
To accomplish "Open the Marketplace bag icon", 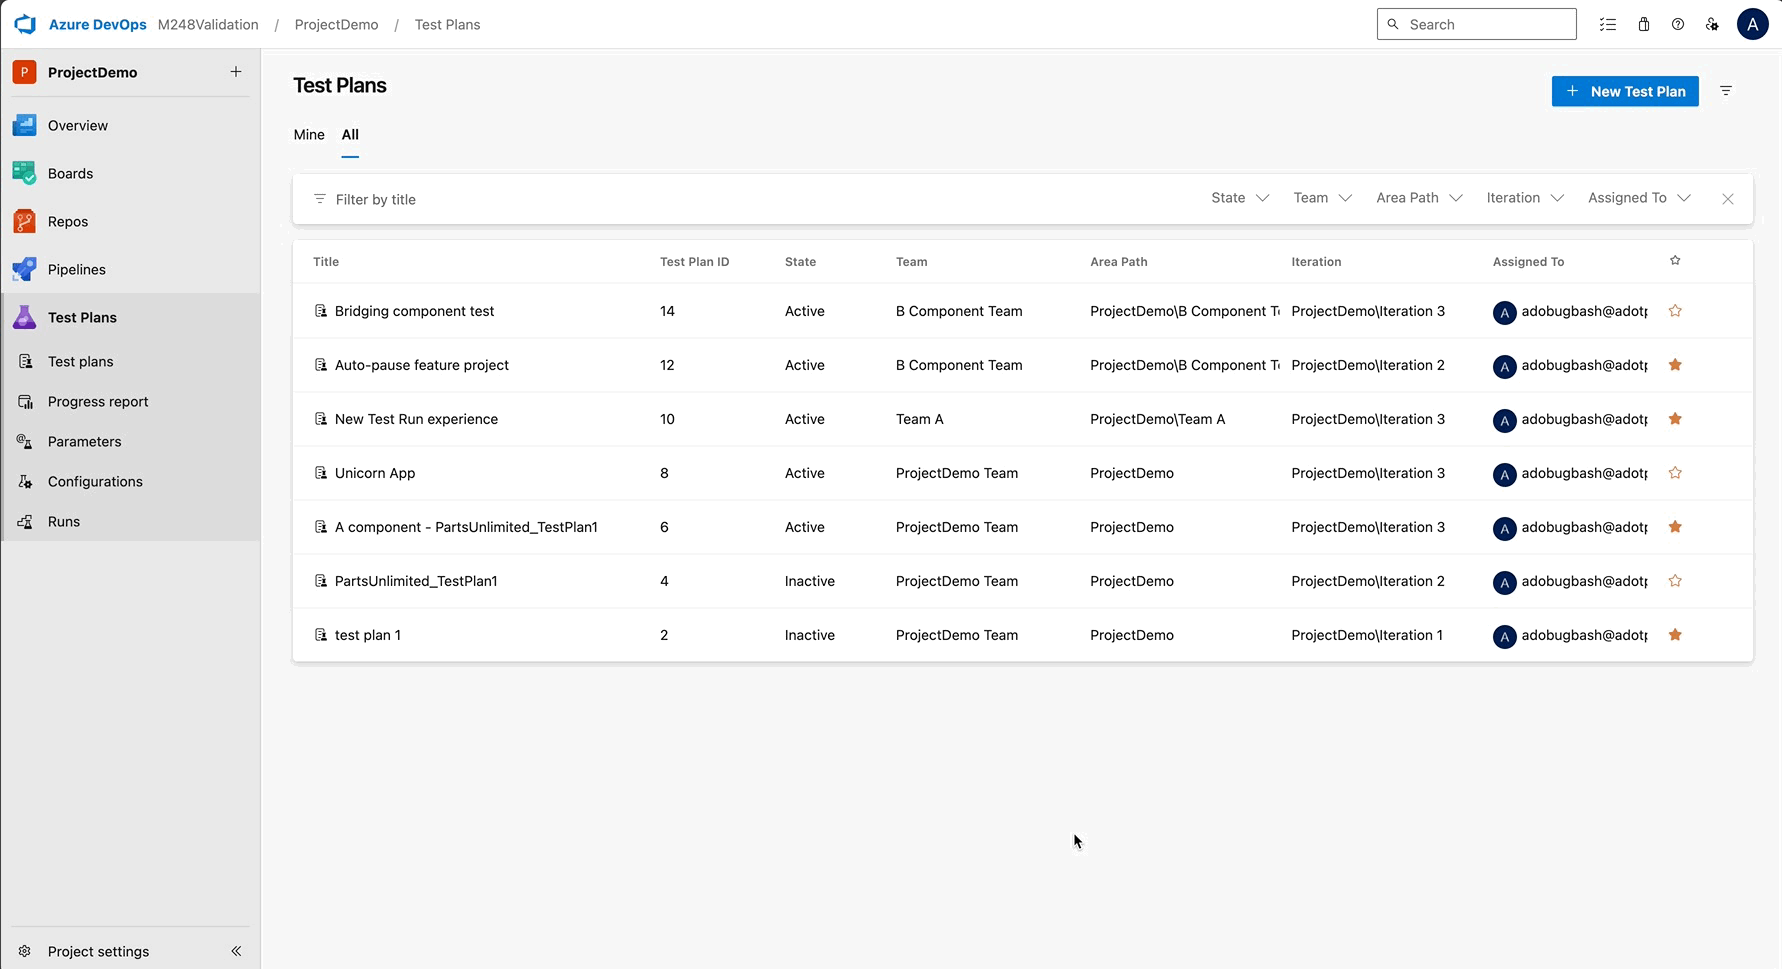I will pos(1643,24).
